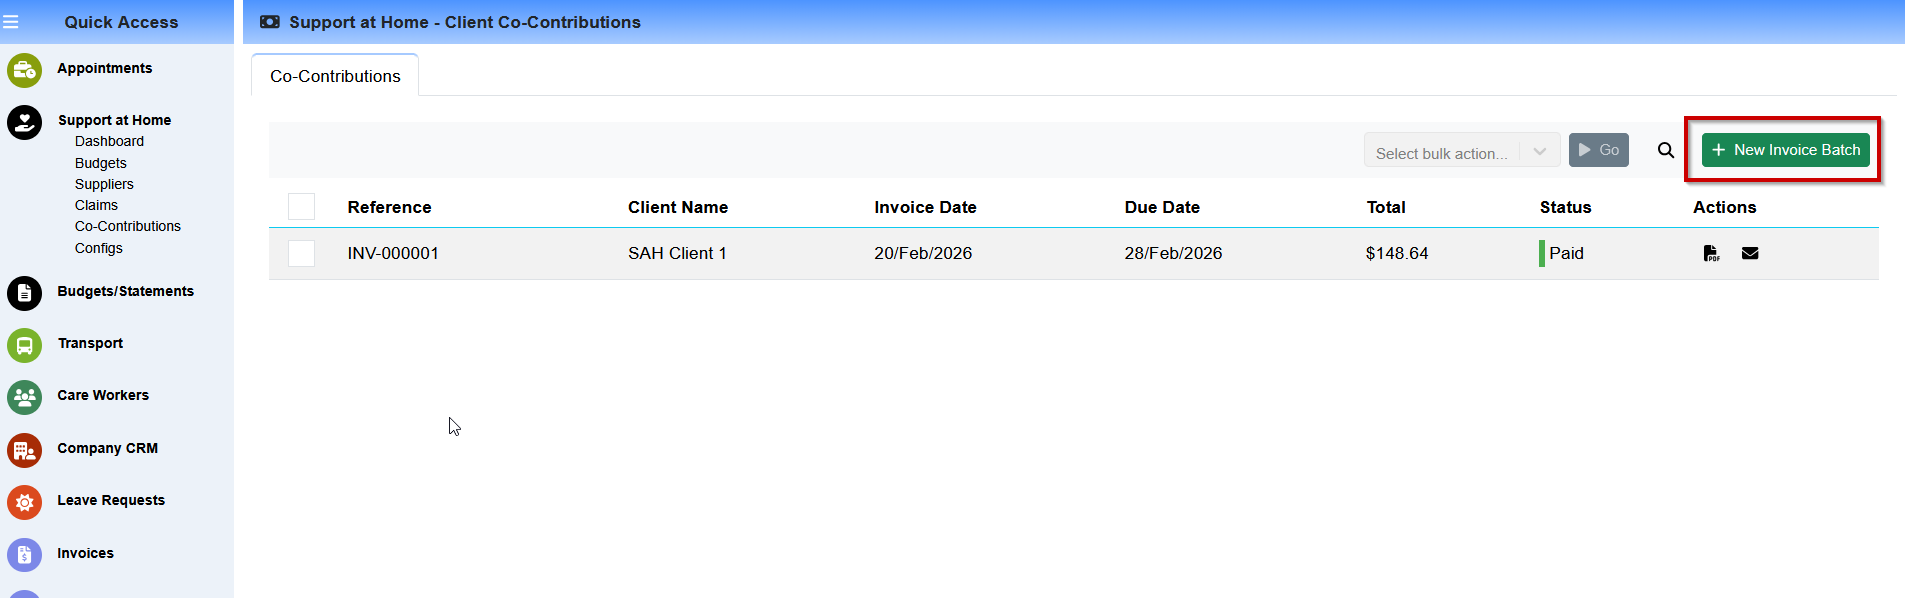Viewport: 1907px width, 598px height.
Task: Click the New Invoice Batch button
Action: 1785,150
